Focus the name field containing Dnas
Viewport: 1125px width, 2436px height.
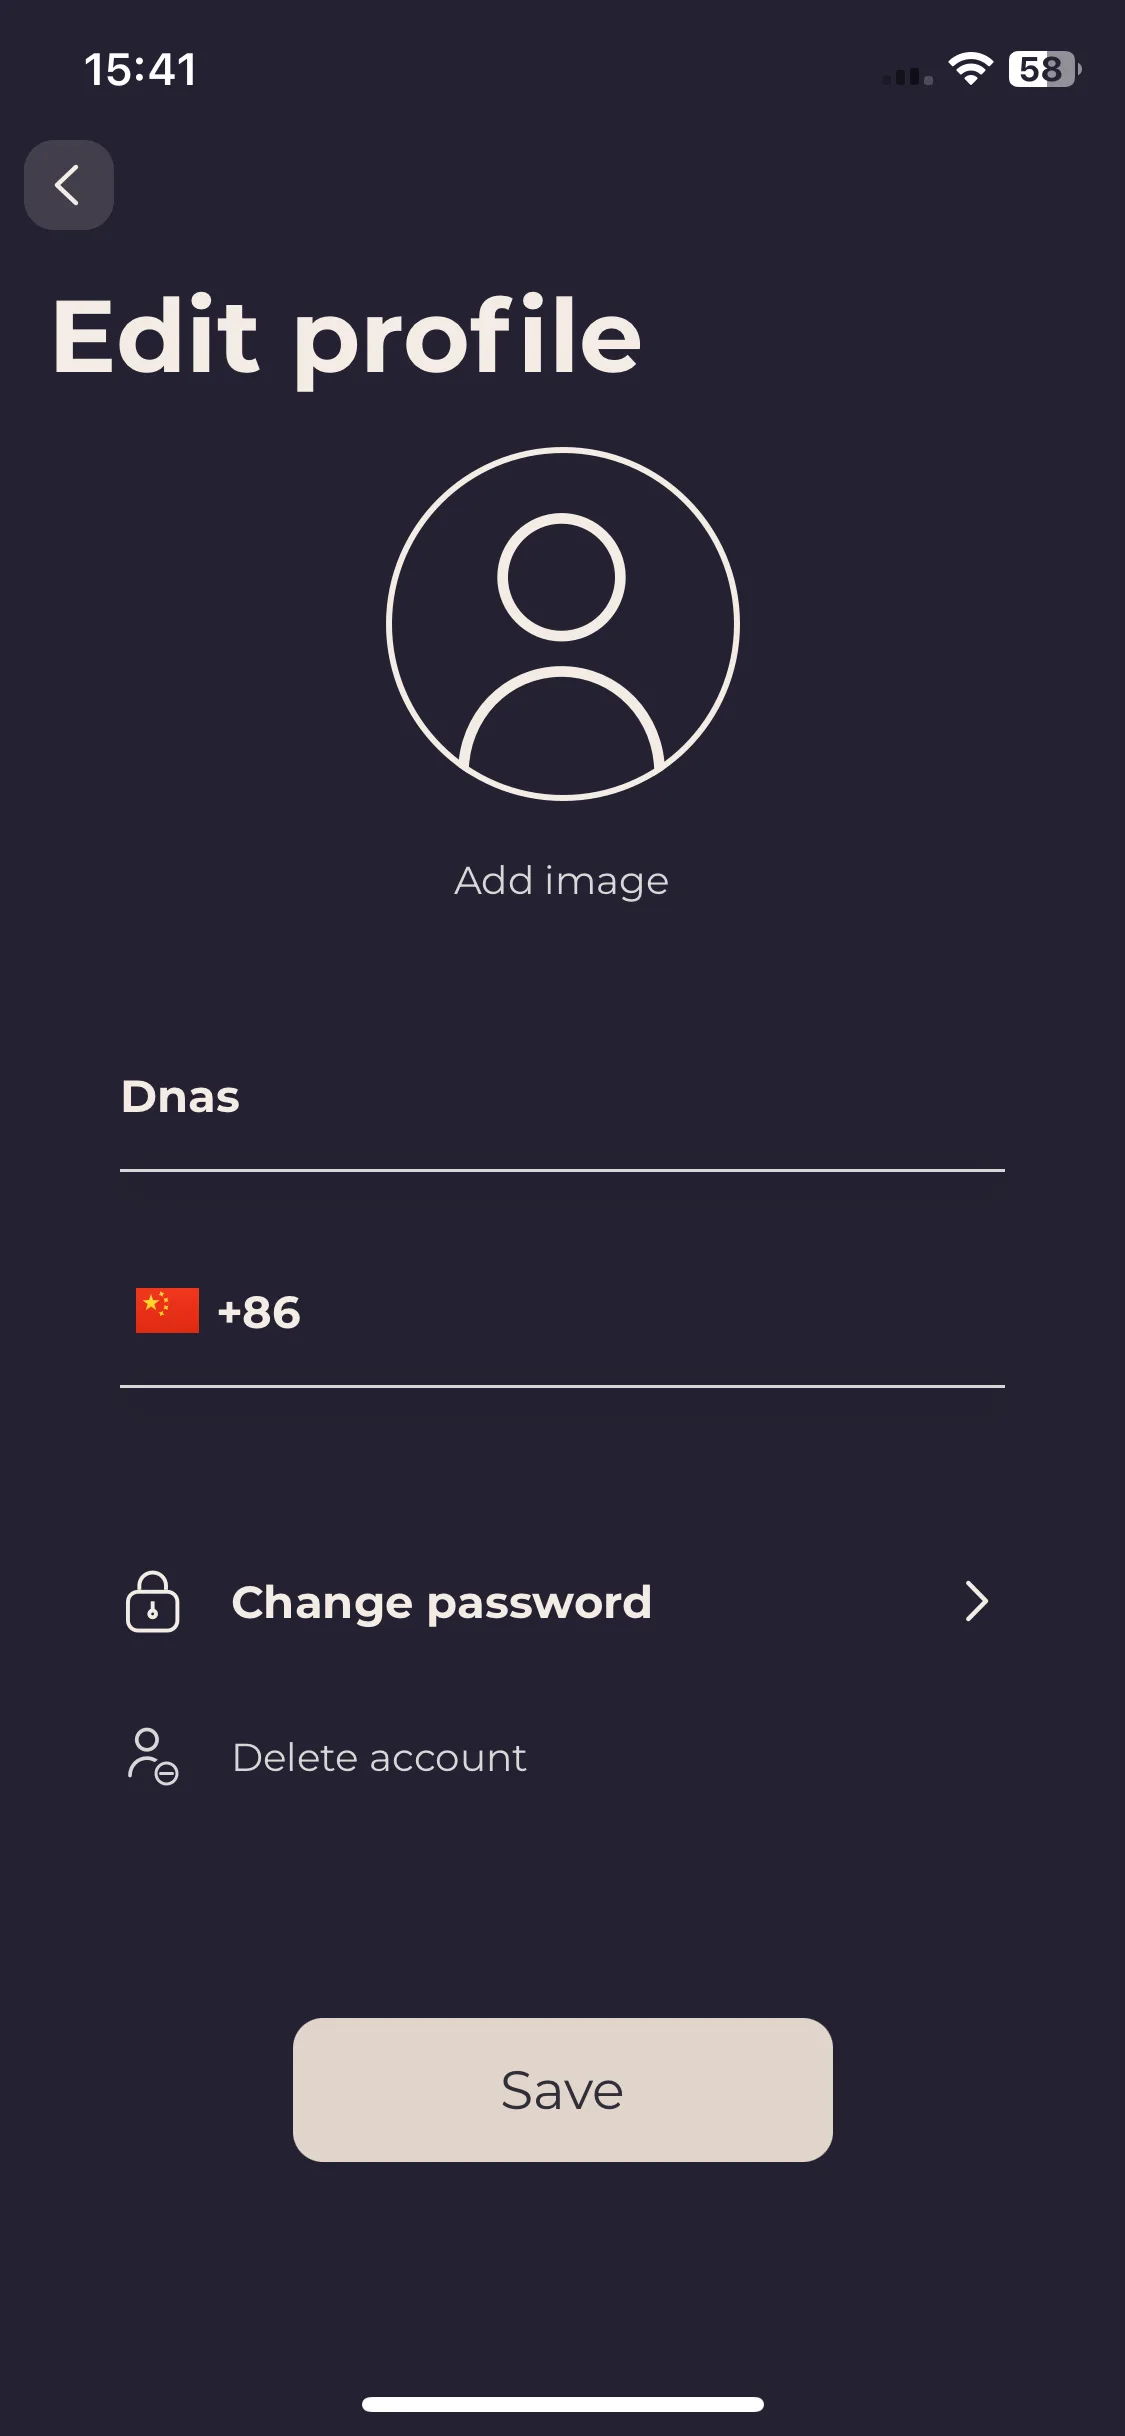(562, 1097)
